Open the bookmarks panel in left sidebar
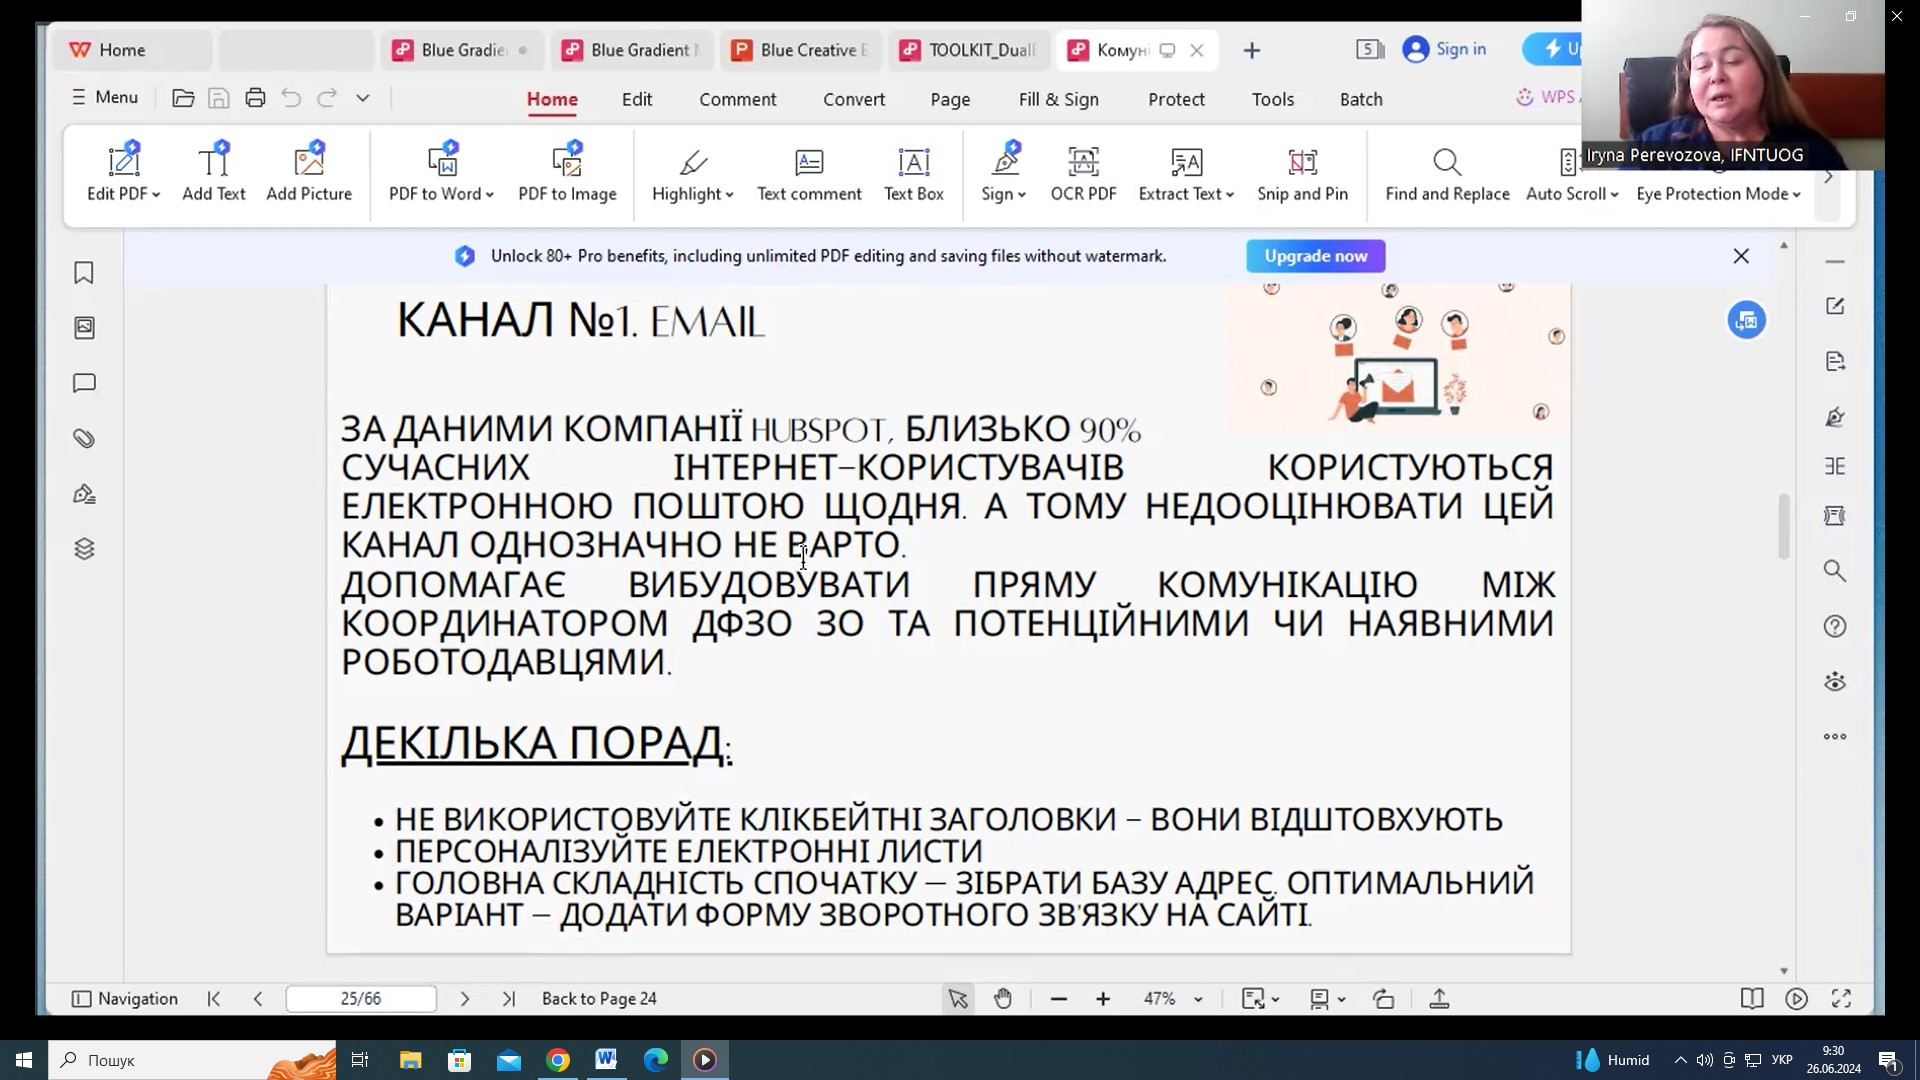 84,273
